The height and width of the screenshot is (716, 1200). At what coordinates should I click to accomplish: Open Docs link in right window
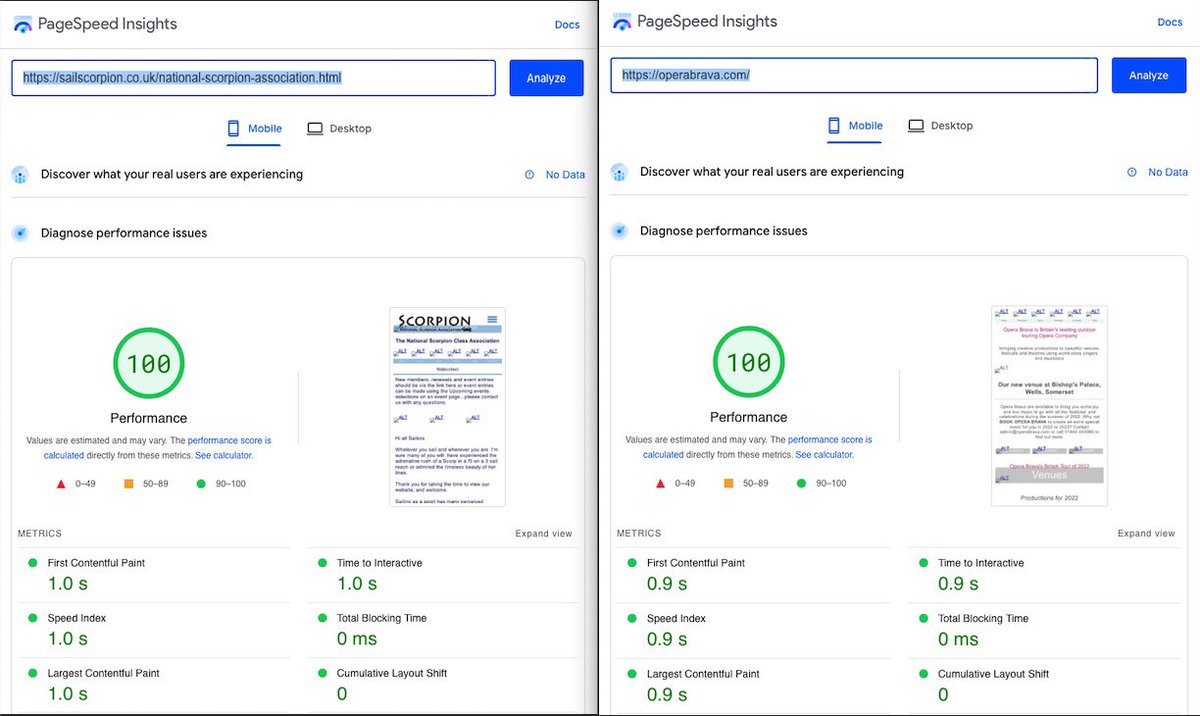pyautogui.click(x=1170, y=22)
